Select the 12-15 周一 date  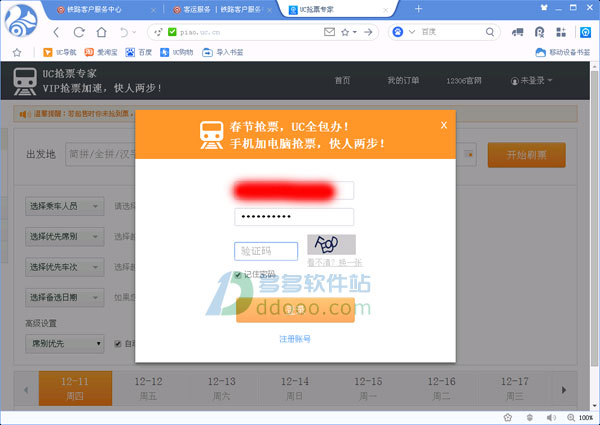368,388
